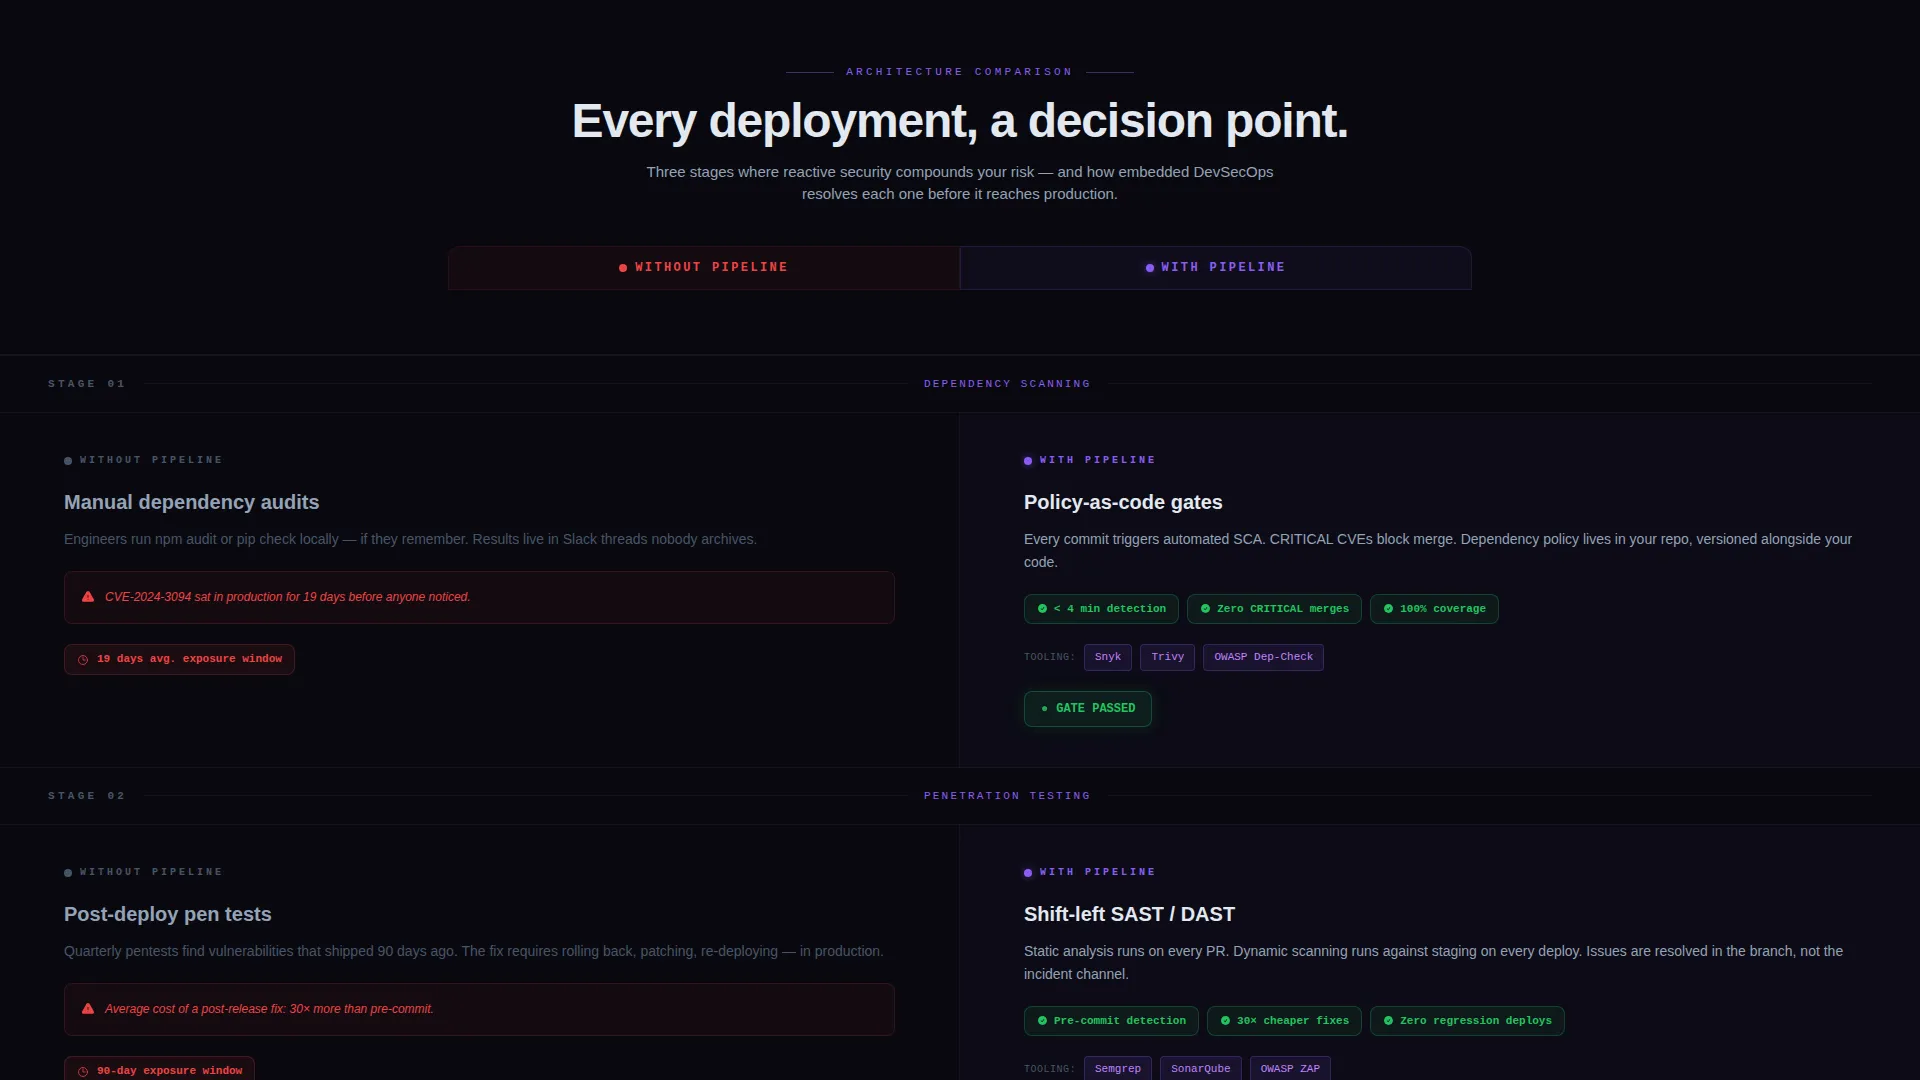This screenshot has height=1080, width=1920.
Task: Click the check icon in '< 4 min detection' badge
Action: coord(1042,609)
